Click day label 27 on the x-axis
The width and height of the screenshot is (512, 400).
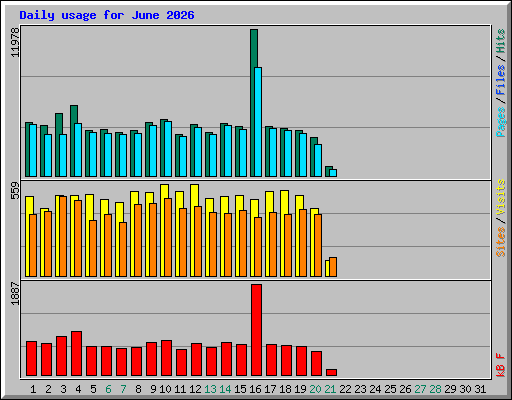[420, 389]
